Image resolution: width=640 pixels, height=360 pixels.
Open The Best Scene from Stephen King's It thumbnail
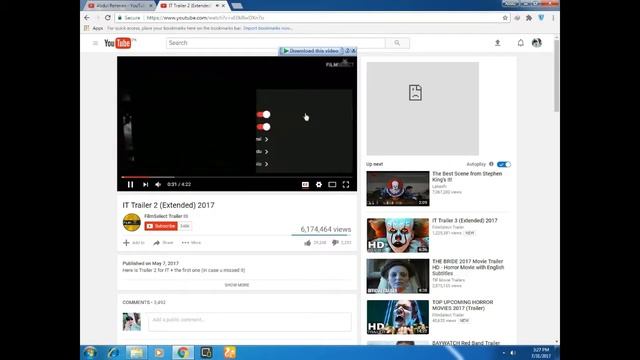tap(398, 189)
